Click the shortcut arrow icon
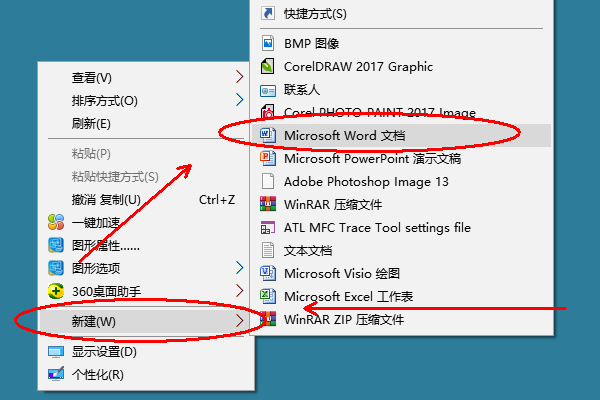 click(x=268, y=13)
